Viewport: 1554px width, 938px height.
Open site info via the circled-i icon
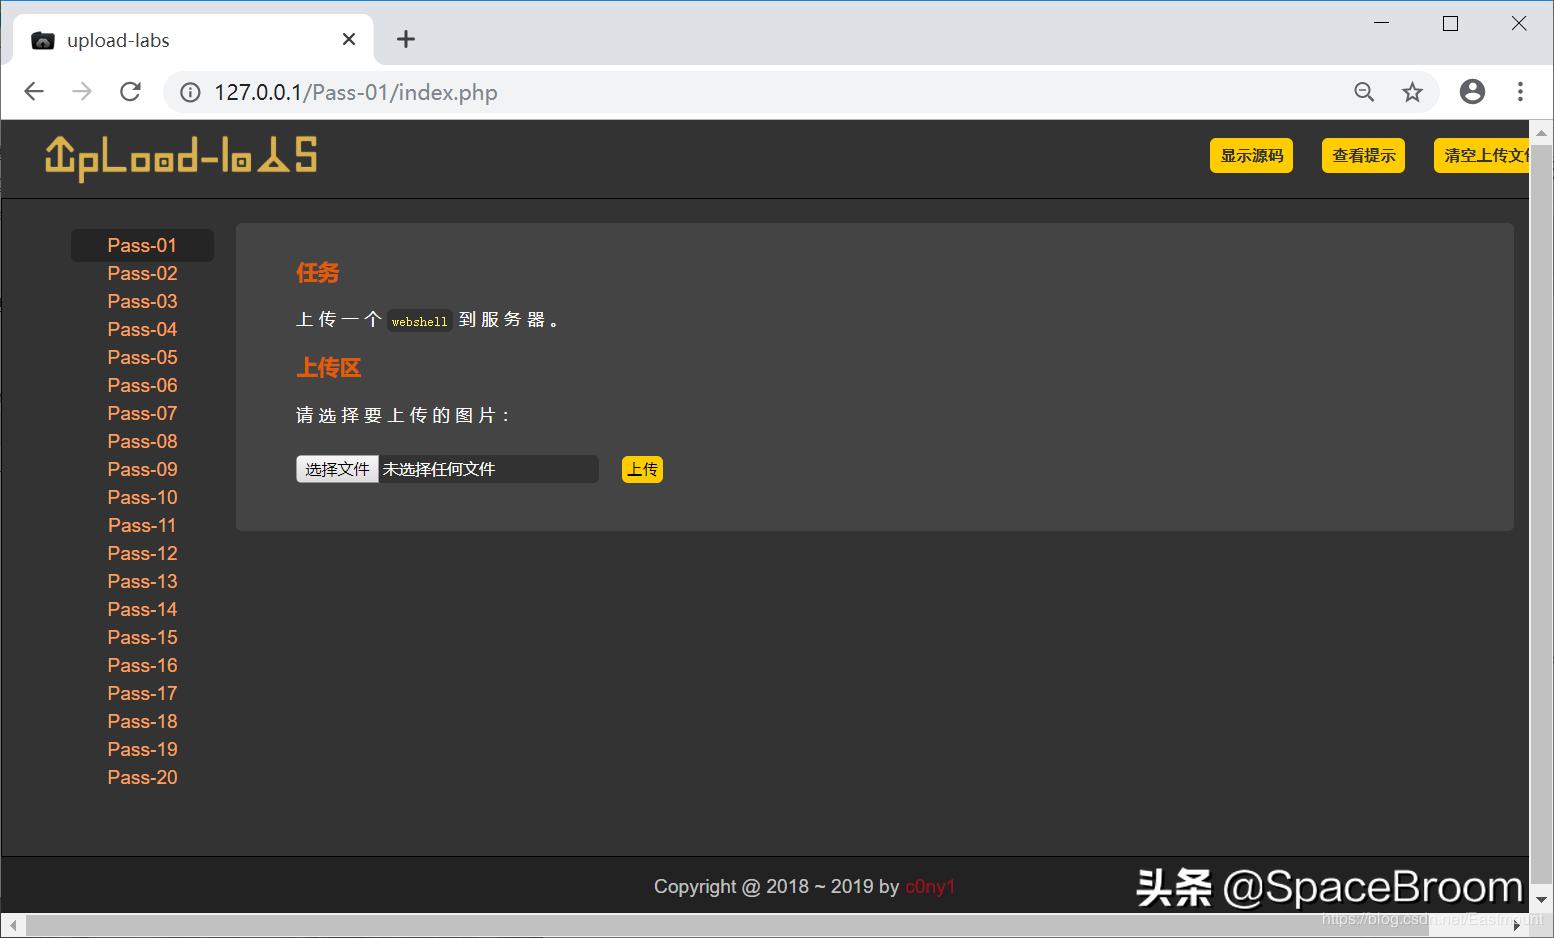pyautogui.click(x=189, y=92)
